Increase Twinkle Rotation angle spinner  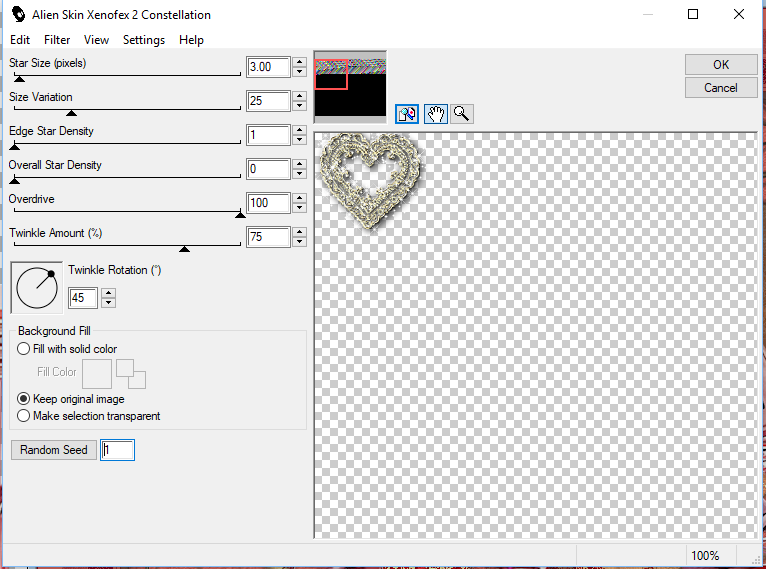click(108, 293)
